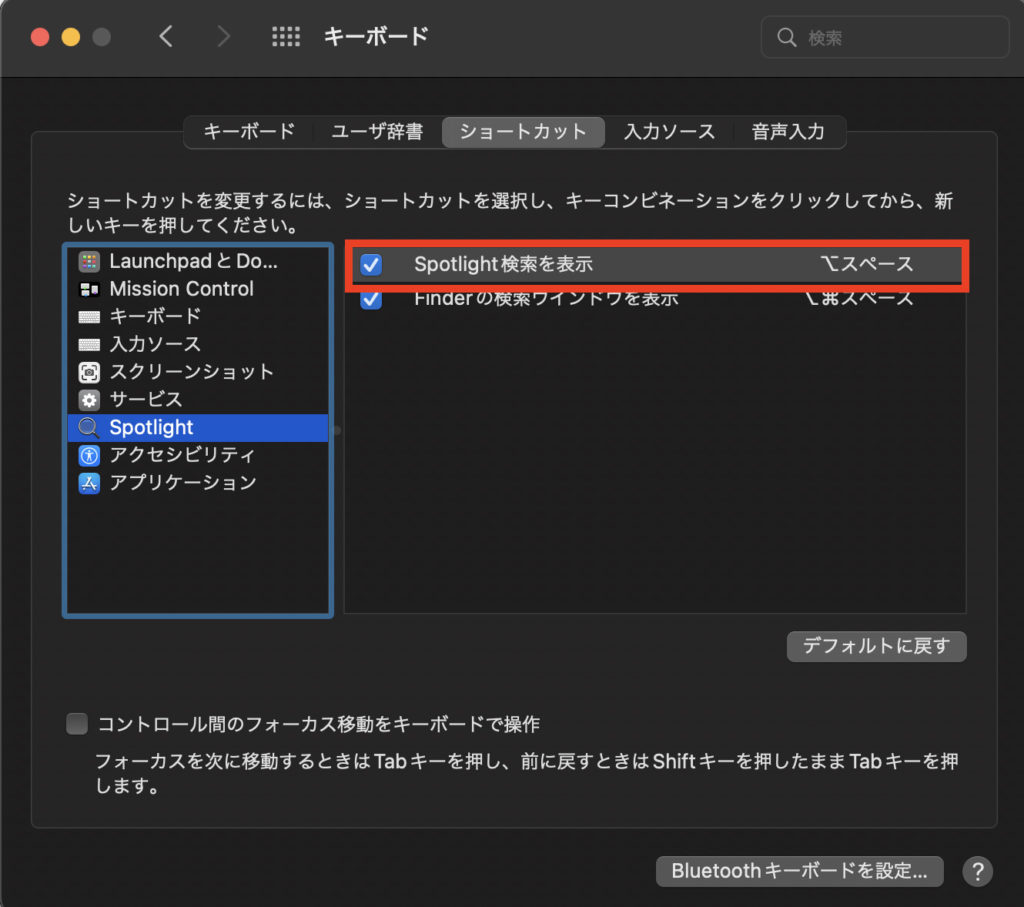Viewport: 1024px width, 907px height.
Task: Select スクリーンショット category row
Action: pos(198,372)
